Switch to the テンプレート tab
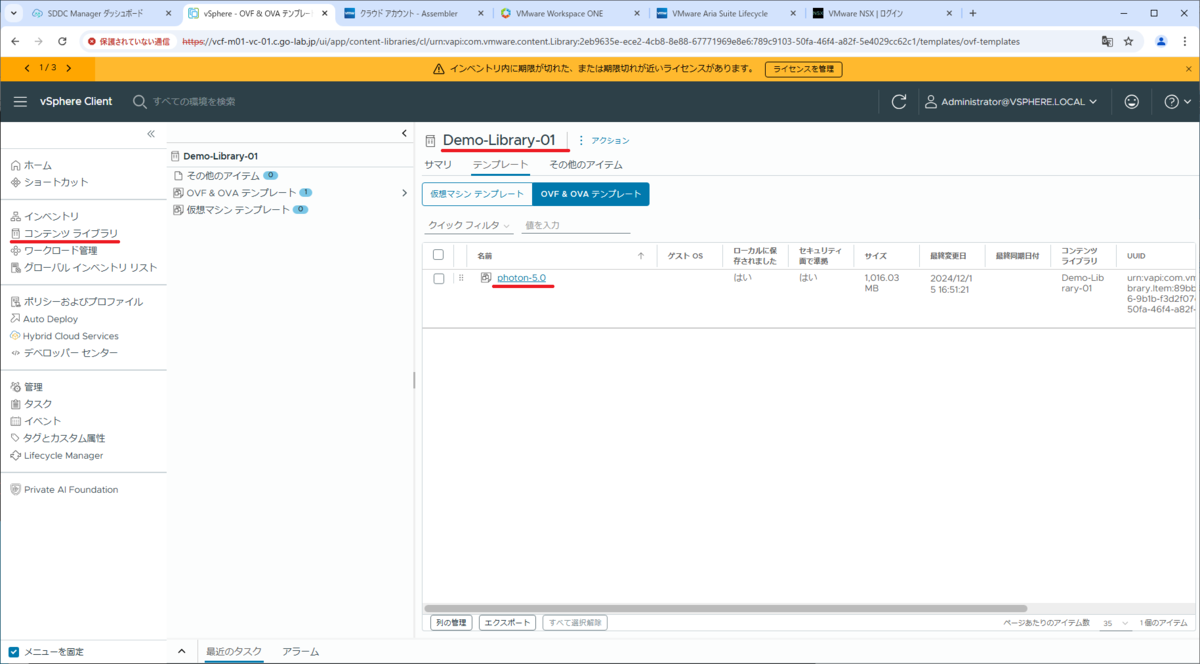Image resolution: width=1200 pixels, height=664 pixels. coord(501,165)
